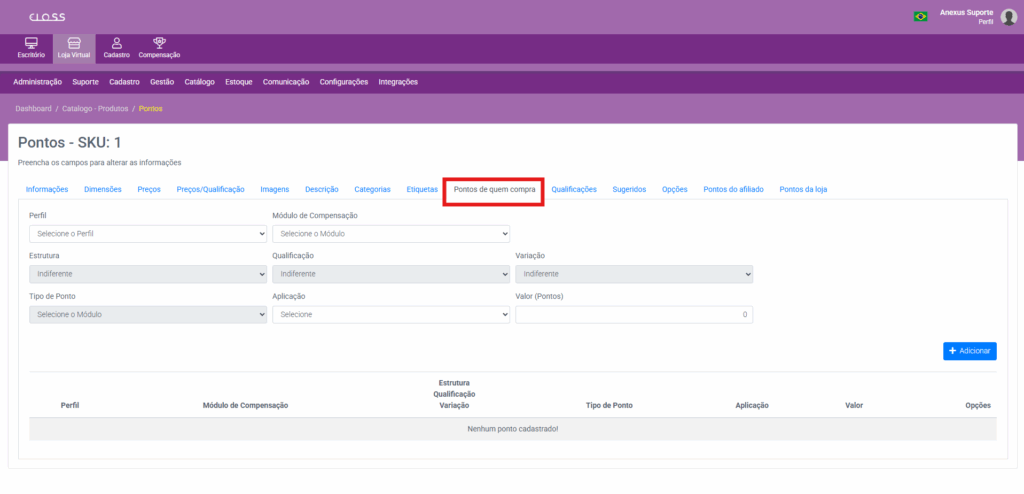The height and width of the screenshot is (494, 1024).
Task: Open the user profile avatar
Action: click(x=1008, y=16)
